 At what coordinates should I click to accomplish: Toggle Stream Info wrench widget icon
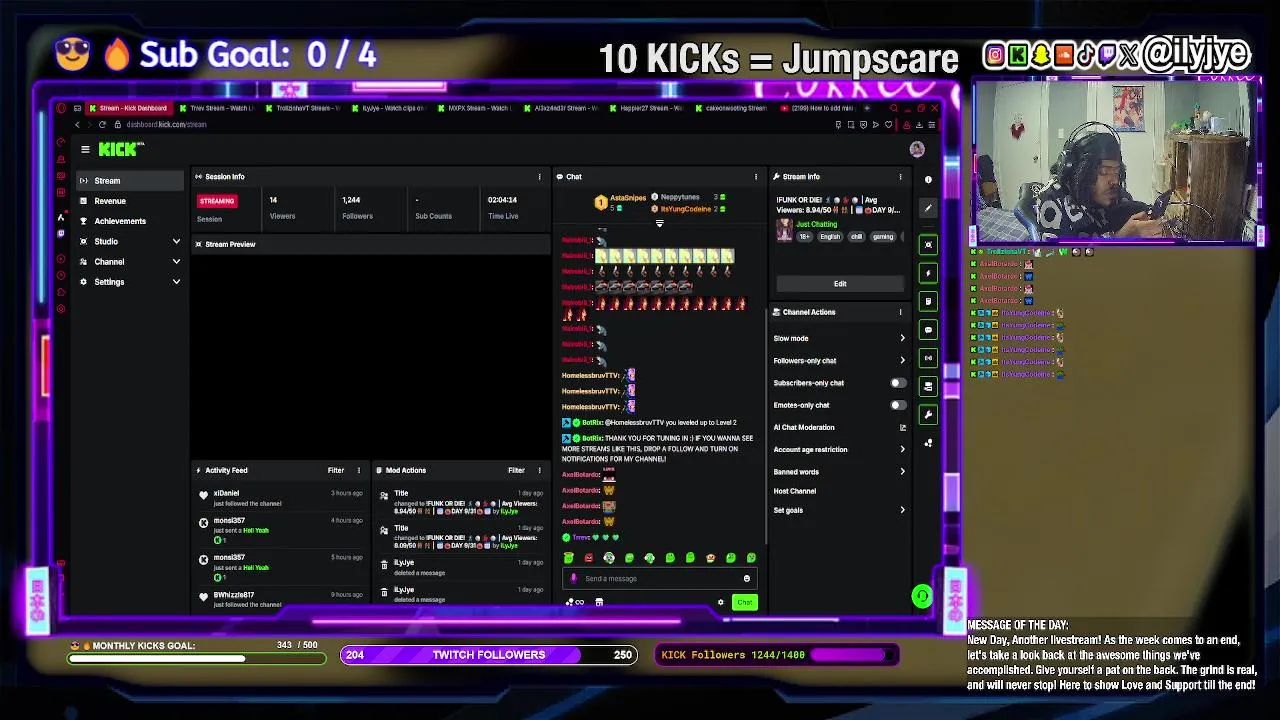tap(928, 414)
